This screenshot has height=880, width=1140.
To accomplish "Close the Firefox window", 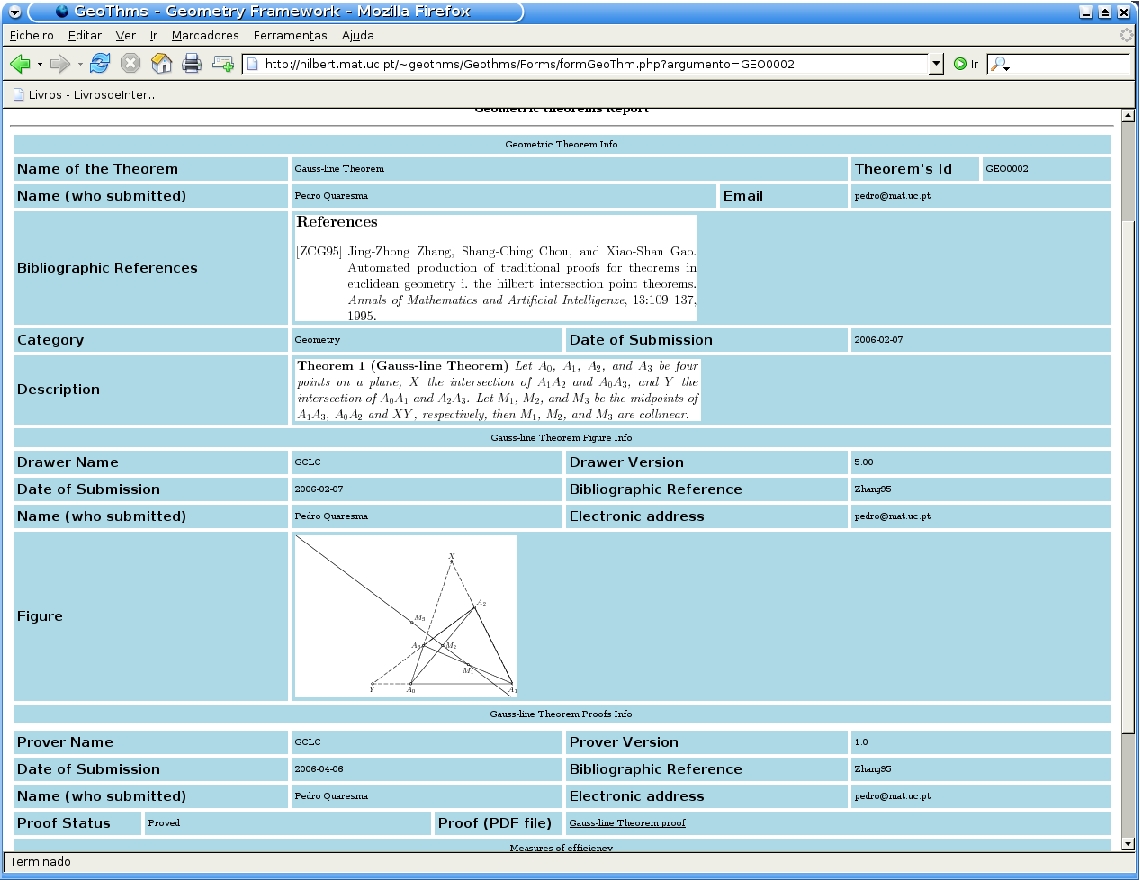I will [x=1123, y=12].
